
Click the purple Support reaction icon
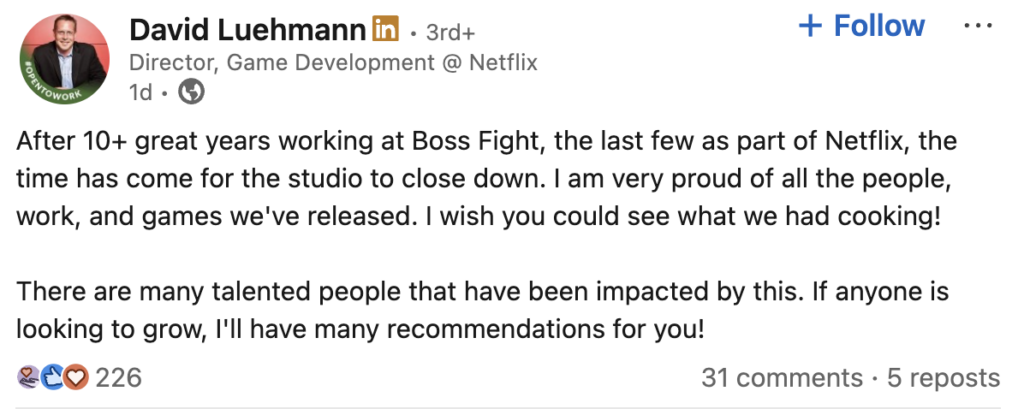(x=27, y=377)
